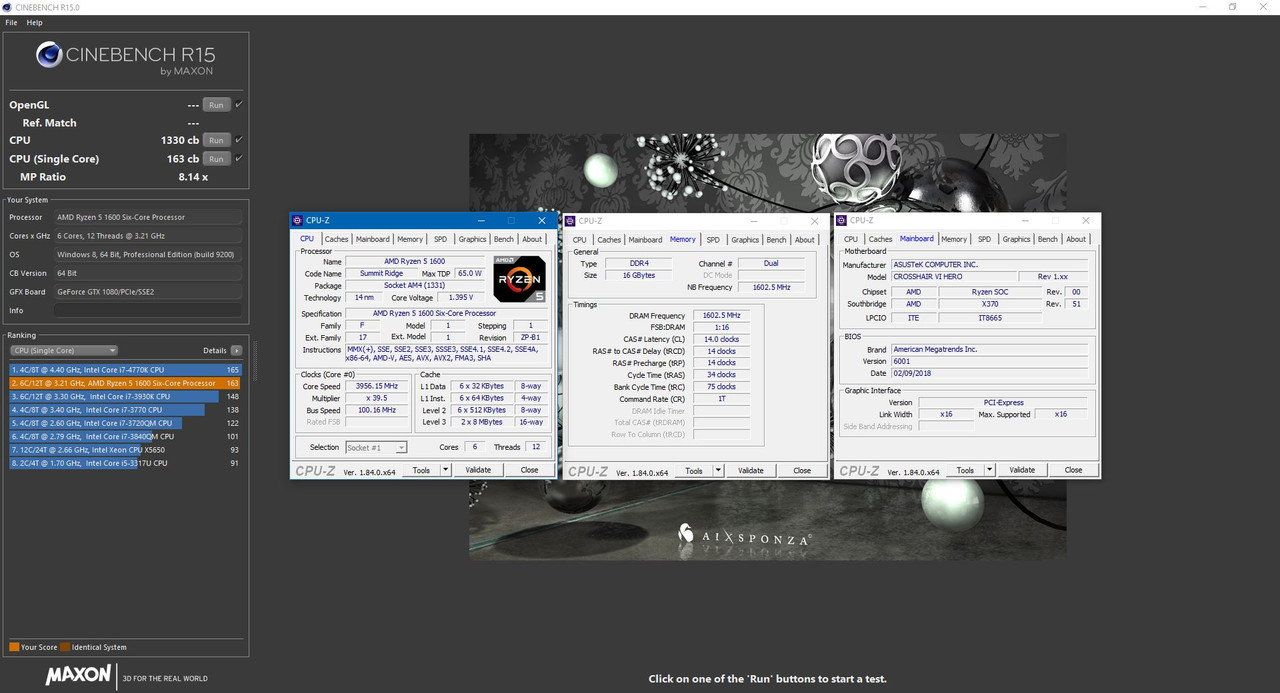Open Tools dropdown arrow in CPU-Z CPU window
Screen dimensions: 1280x693
[x=445, y=470]
